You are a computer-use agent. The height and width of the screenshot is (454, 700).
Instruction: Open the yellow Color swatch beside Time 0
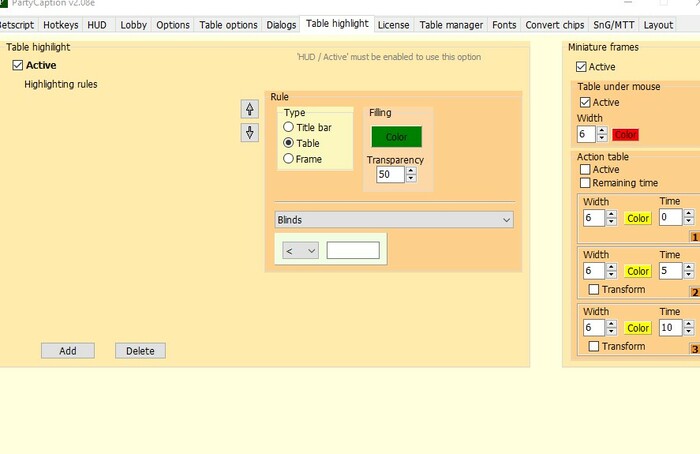tap(638, 218)
